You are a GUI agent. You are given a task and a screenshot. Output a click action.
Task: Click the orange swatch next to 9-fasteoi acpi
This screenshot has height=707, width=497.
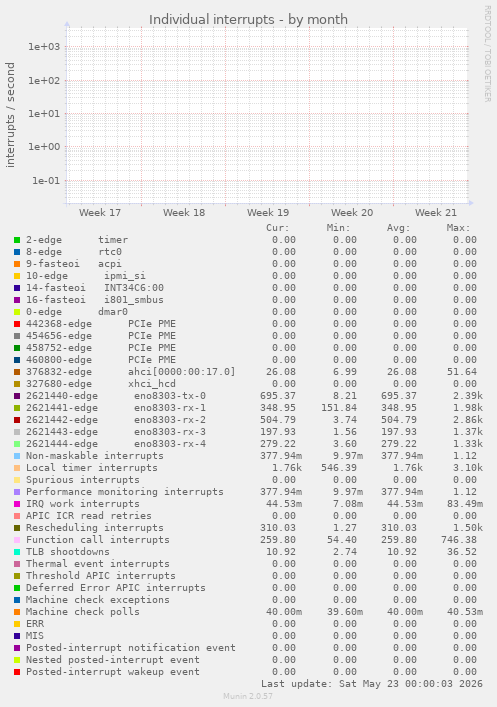click(x=17, y=264)
